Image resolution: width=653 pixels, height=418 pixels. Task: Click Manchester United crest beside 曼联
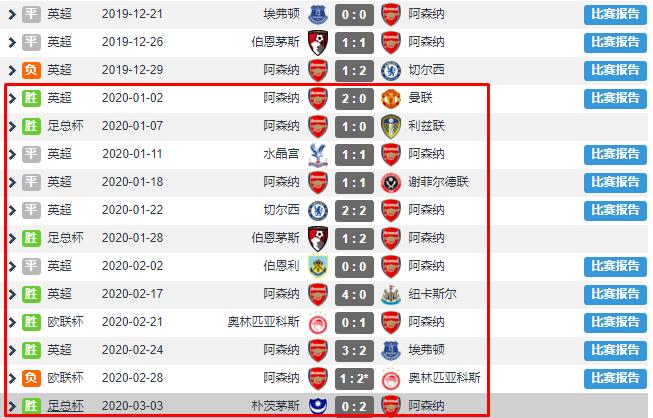click(x=391, y=98)
